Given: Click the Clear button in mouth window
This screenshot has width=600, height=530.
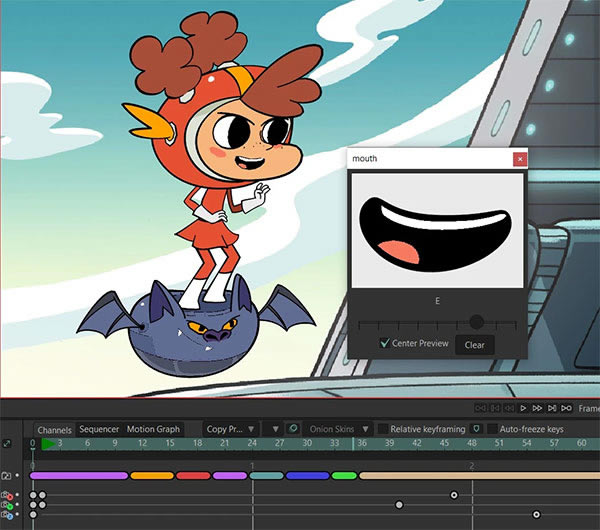Looking at the screenshot, I should click(474, 345).
